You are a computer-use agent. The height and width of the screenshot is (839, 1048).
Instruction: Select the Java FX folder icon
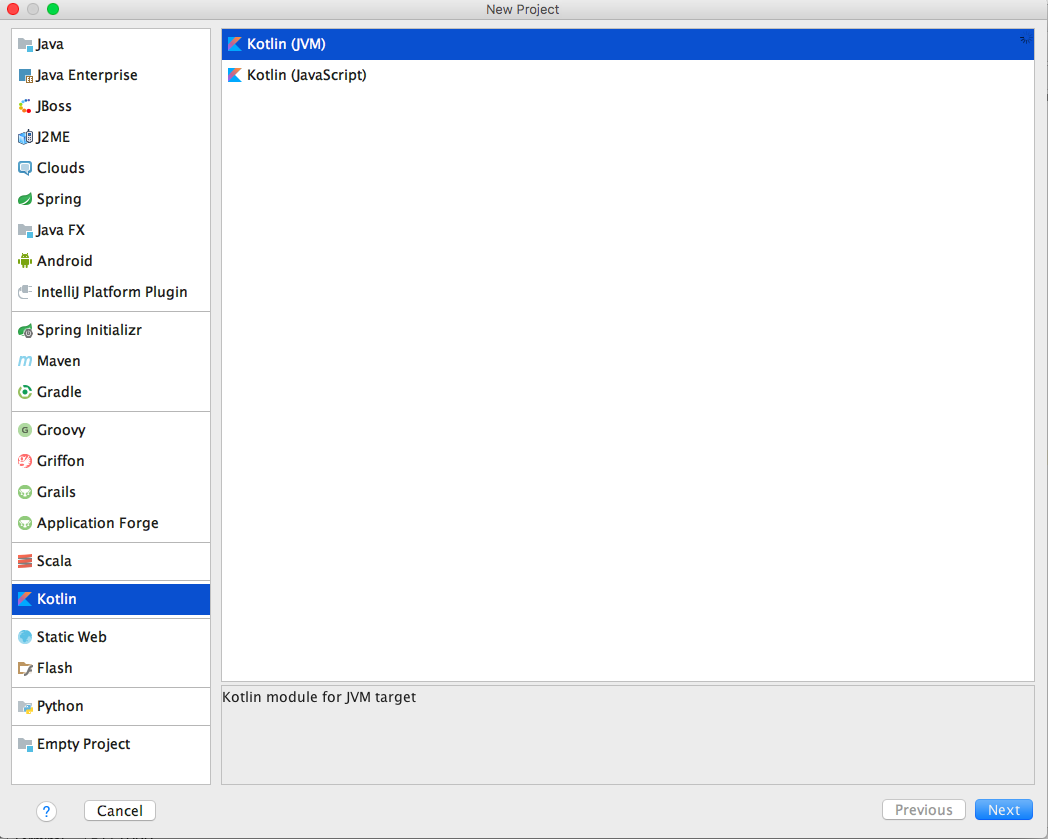[25, 230]
